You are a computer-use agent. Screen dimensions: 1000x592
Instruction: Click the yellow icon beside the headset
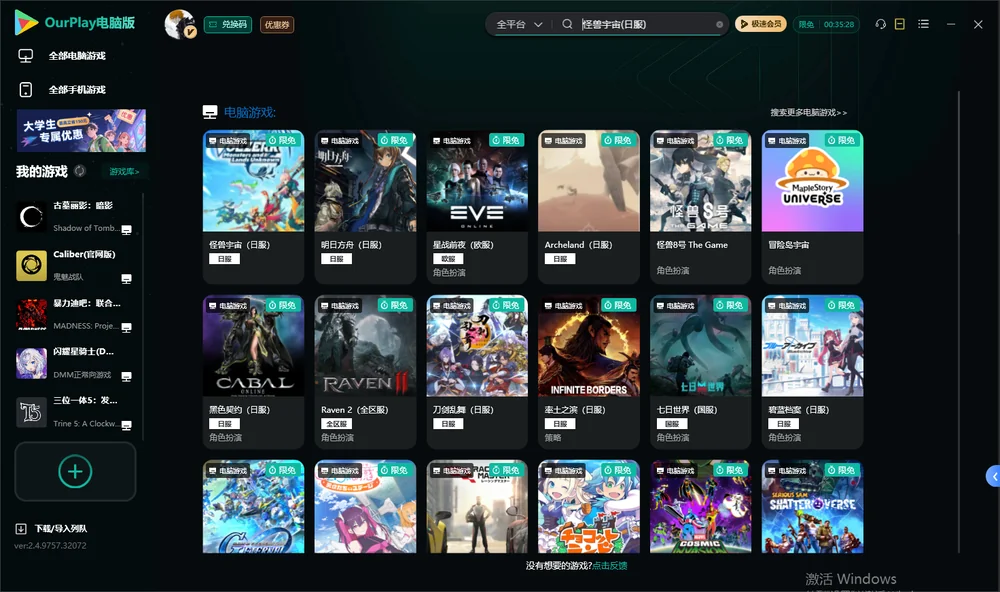(900, 24)
